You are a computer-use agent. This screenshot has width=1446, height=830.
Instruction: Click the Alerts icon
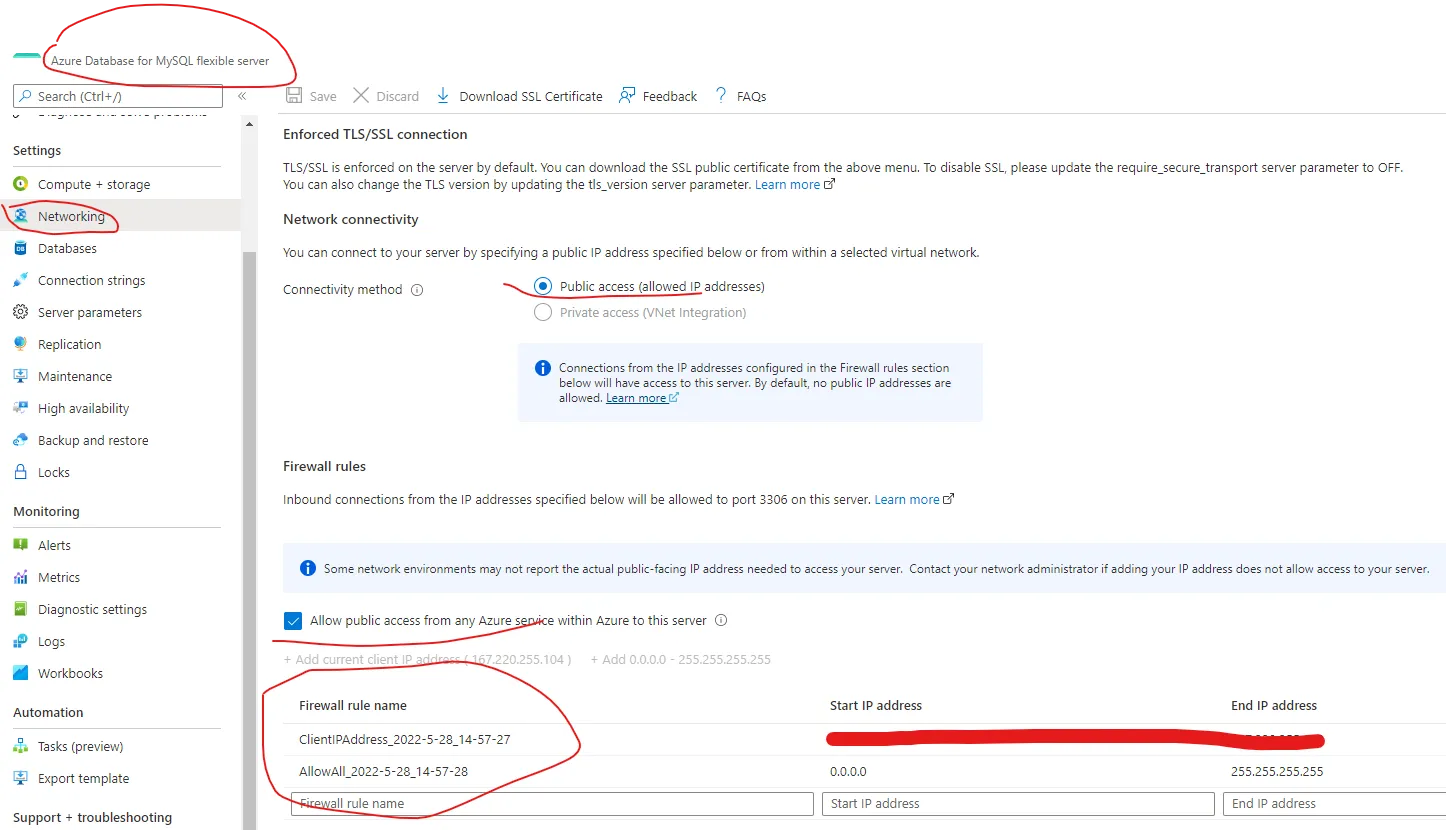(20, 545)
